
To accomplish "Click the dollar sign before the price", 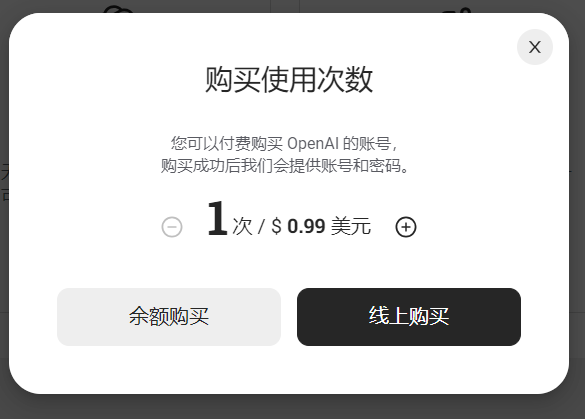I will [x=276, y=226].
